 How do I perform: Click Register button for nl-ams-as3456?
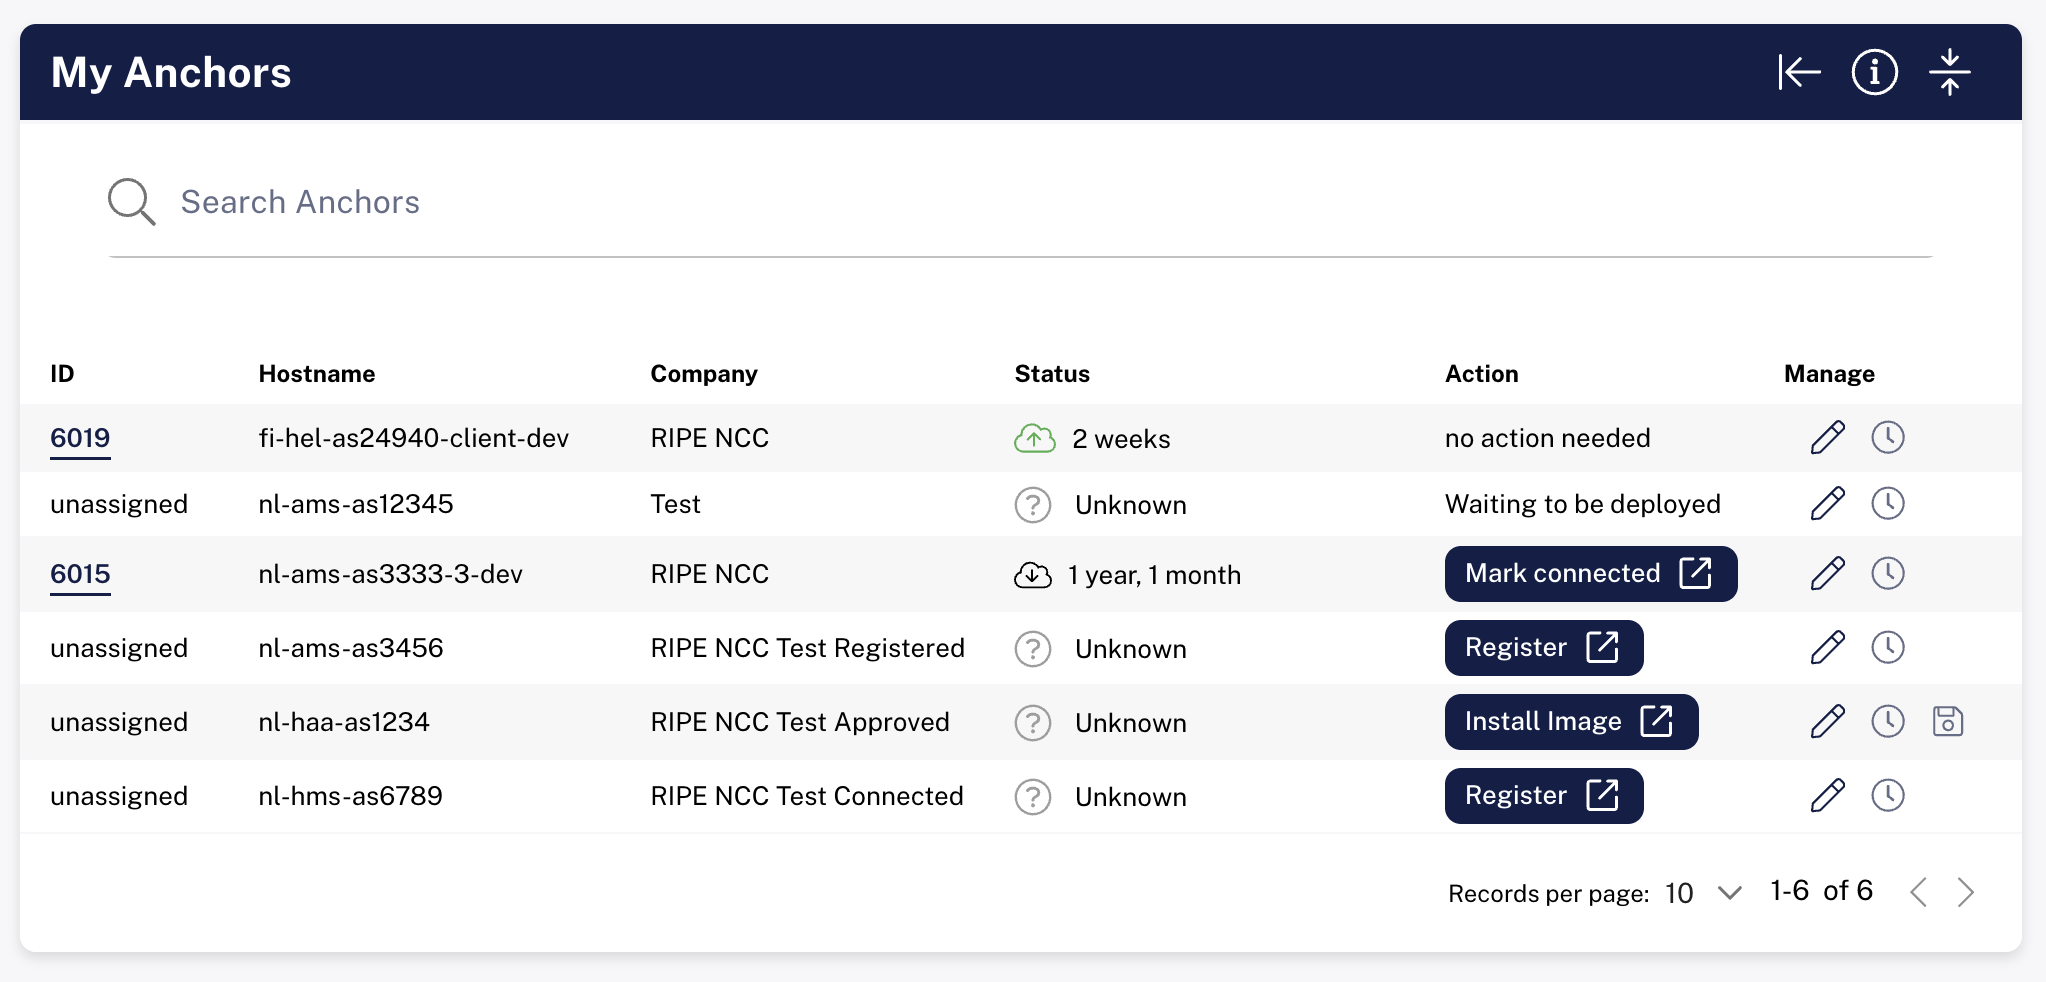(x=1544, y=648)
